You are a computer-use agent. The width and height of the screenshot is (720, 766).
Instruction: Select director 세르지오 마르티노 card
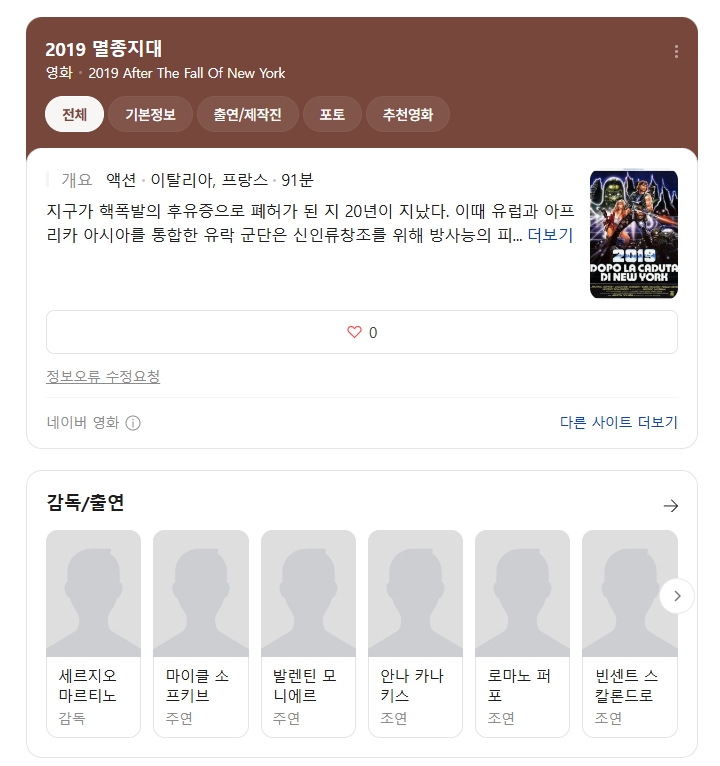point(93,634)
